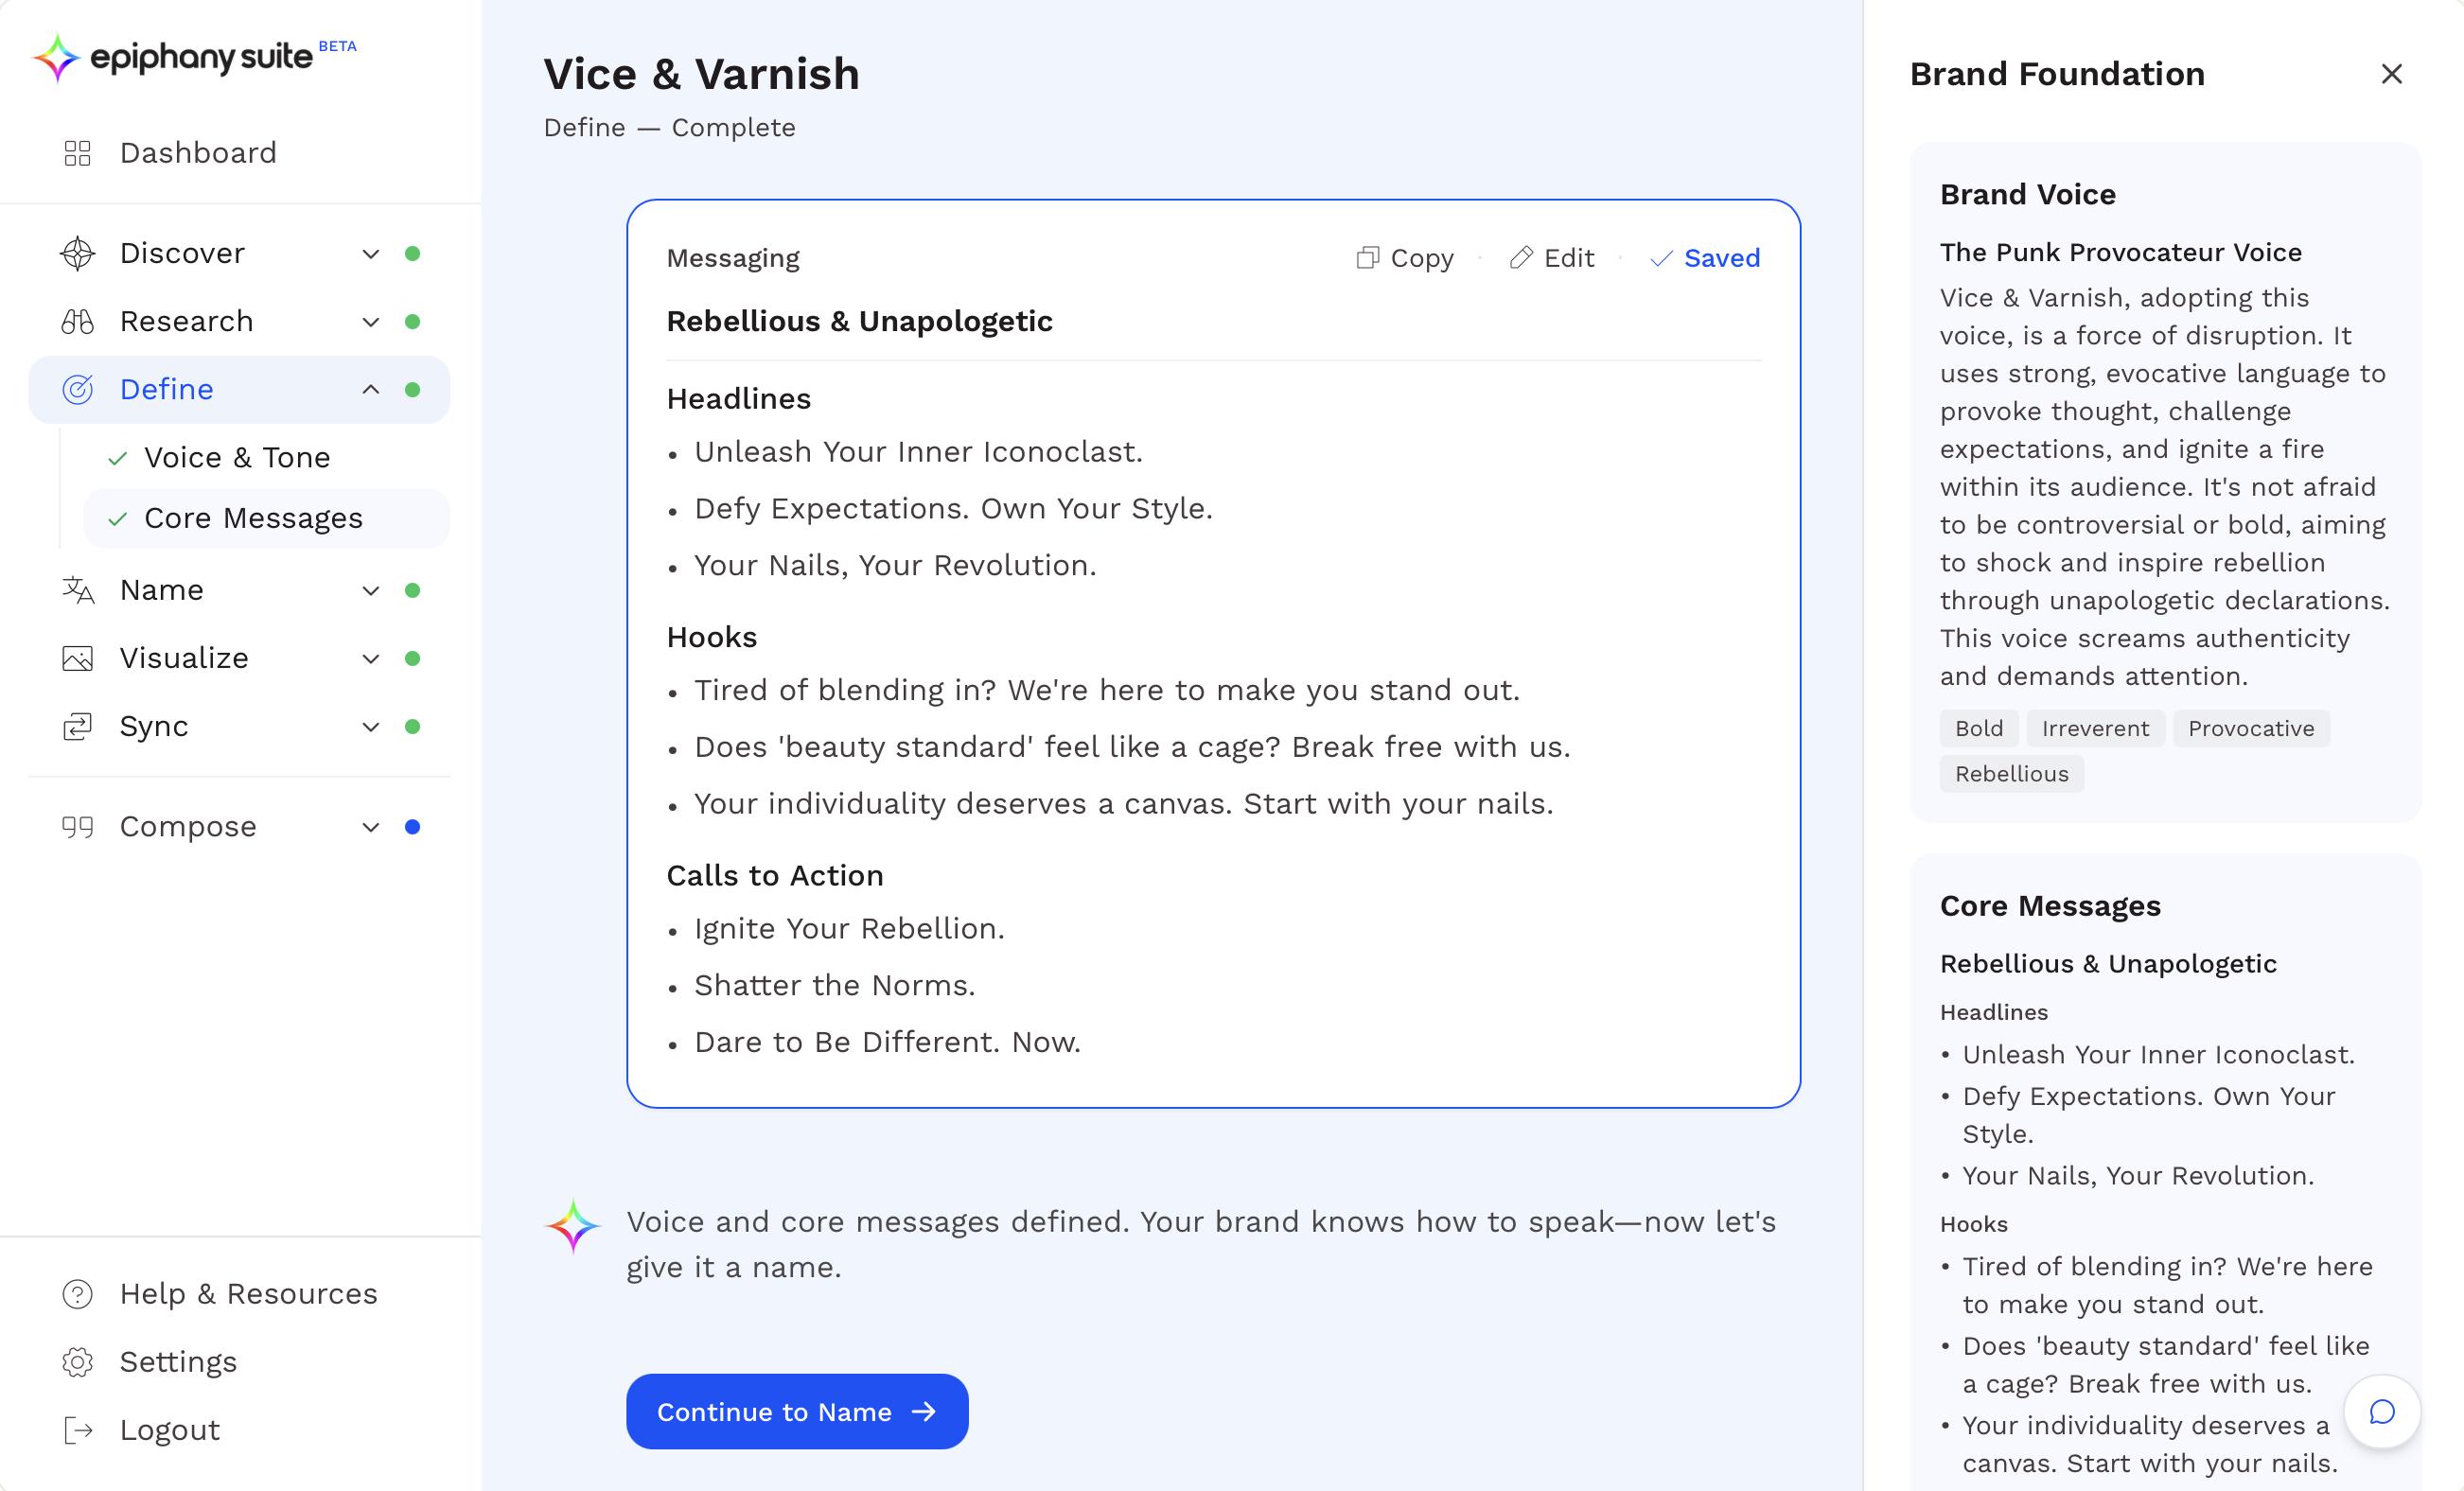Click the Visualize image icon

coord(77,658)
